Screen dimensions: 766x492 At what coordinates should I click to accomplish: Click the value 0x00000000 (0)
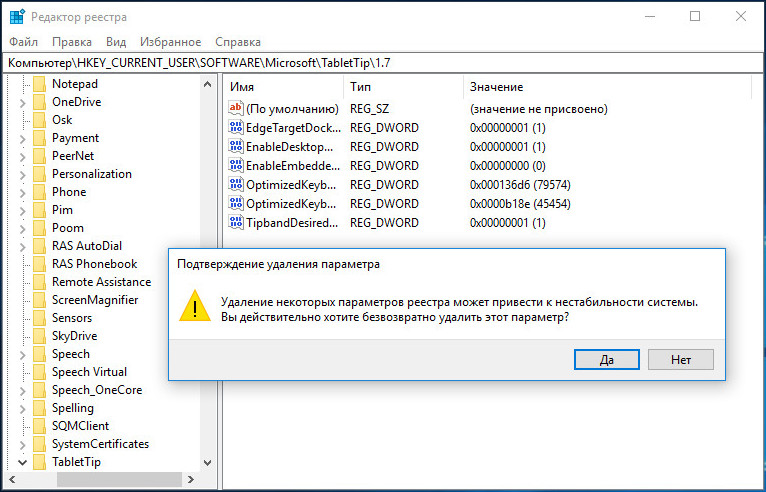(508, 166)
